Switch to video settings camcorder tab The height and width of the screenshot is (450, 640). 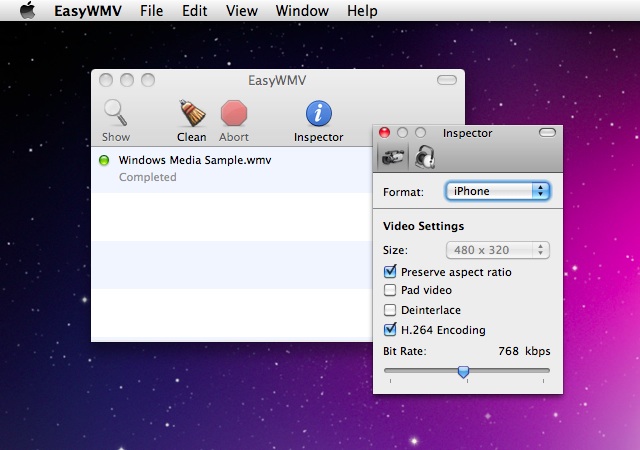pos(392,156)
